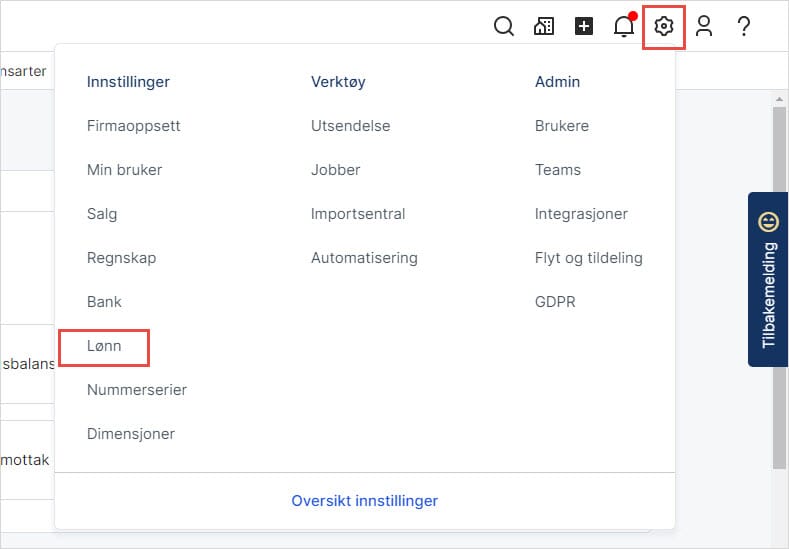The height and width of the screenshot is (549, 789).
Task: Open the user profile icon
Action: (704, 27)
